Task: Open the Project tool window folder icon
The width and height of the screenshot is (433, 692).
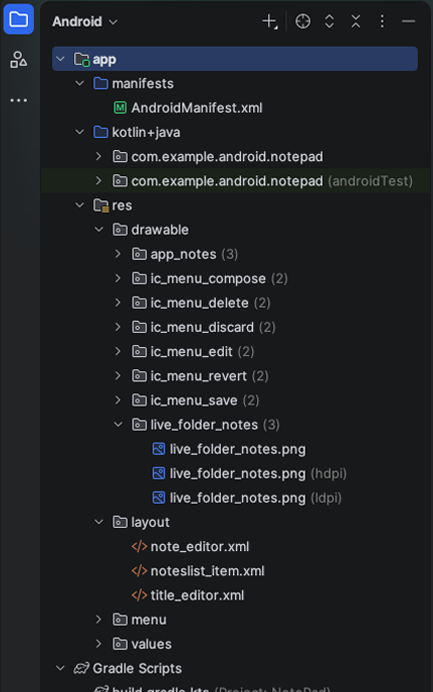Action: [19, 19]
